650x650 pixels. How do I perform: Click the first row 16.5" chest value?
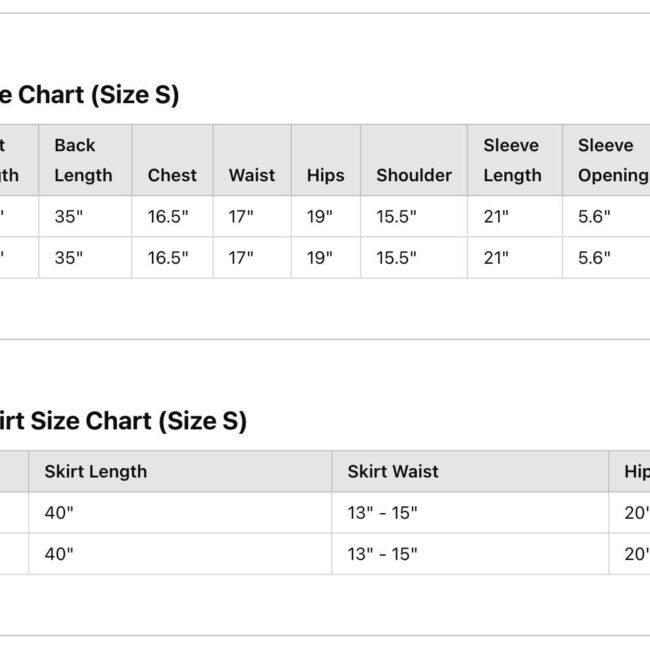point(168,216)
